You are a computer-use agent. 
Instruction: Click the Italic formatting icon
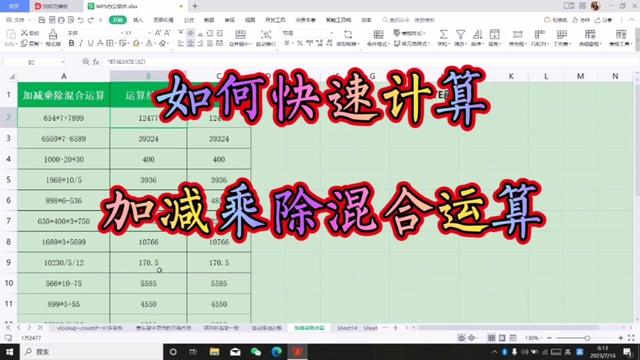(x=81, y=43)
